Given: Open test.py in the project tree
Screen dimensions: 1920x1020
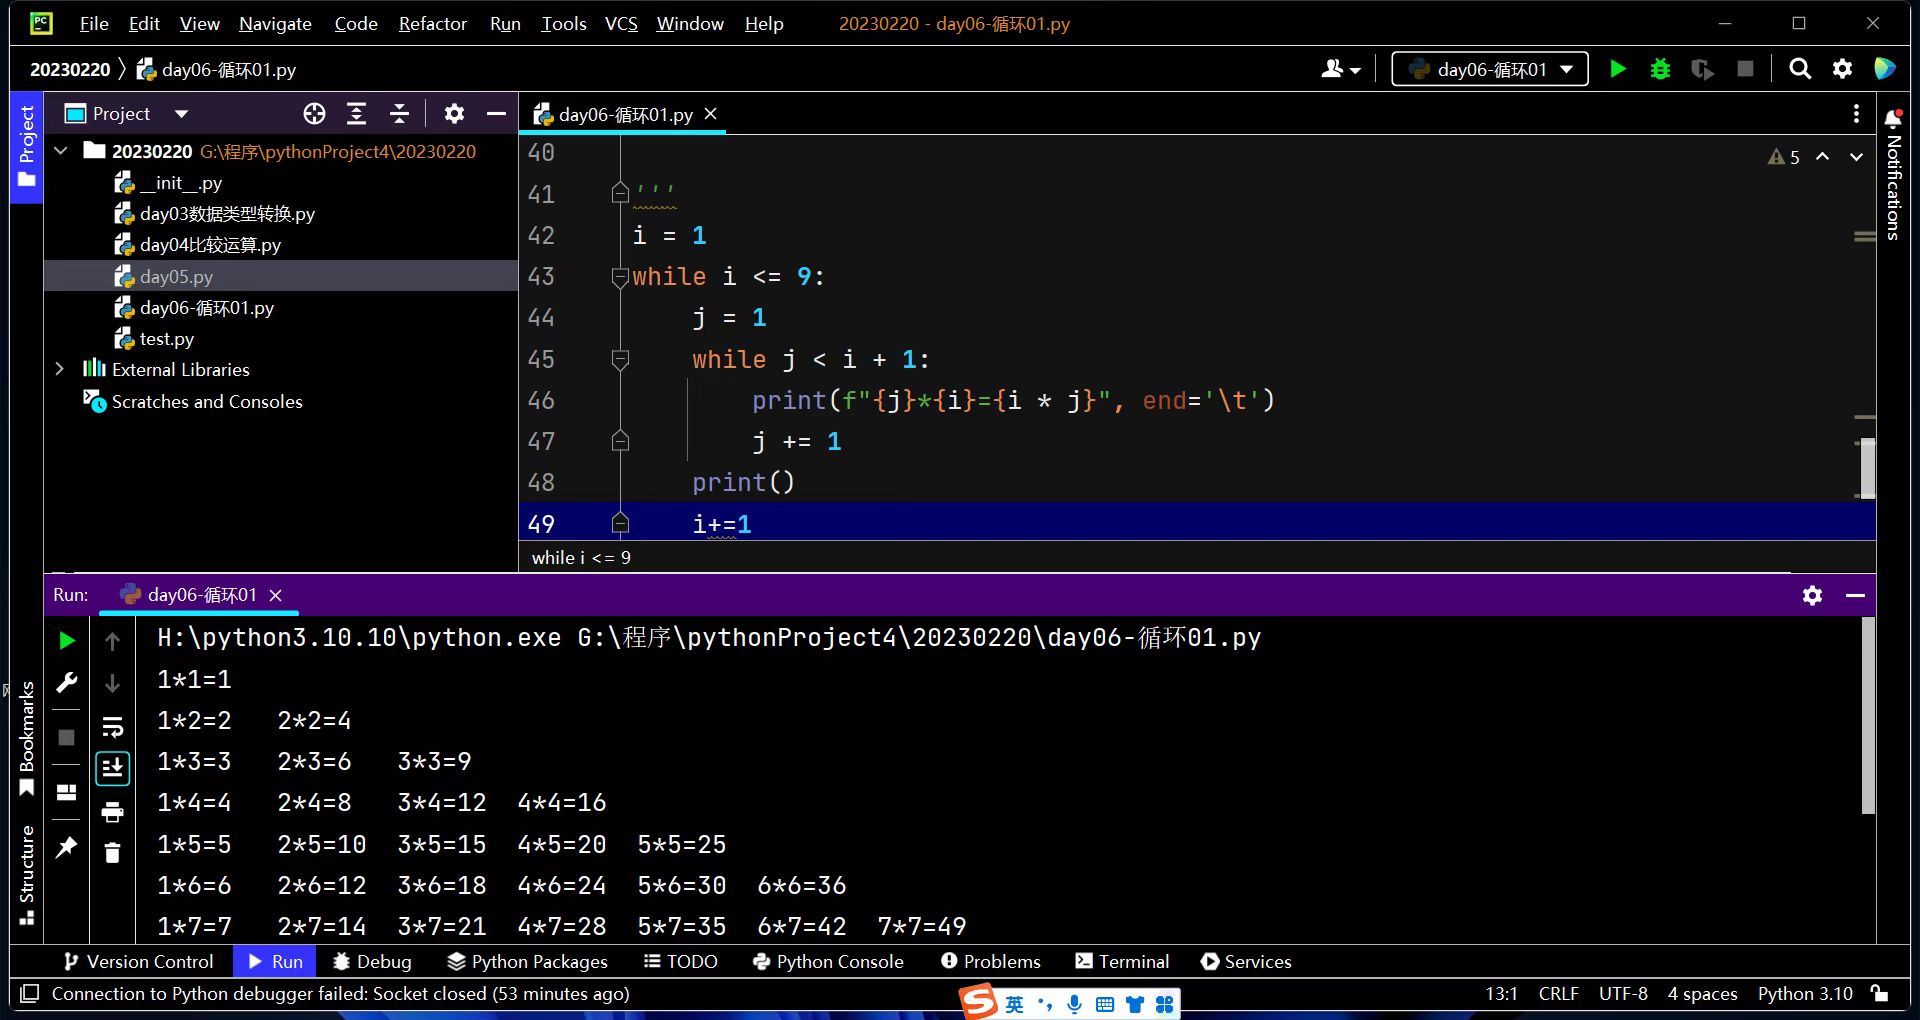Looking at the screenshot, I should (166, 339).
